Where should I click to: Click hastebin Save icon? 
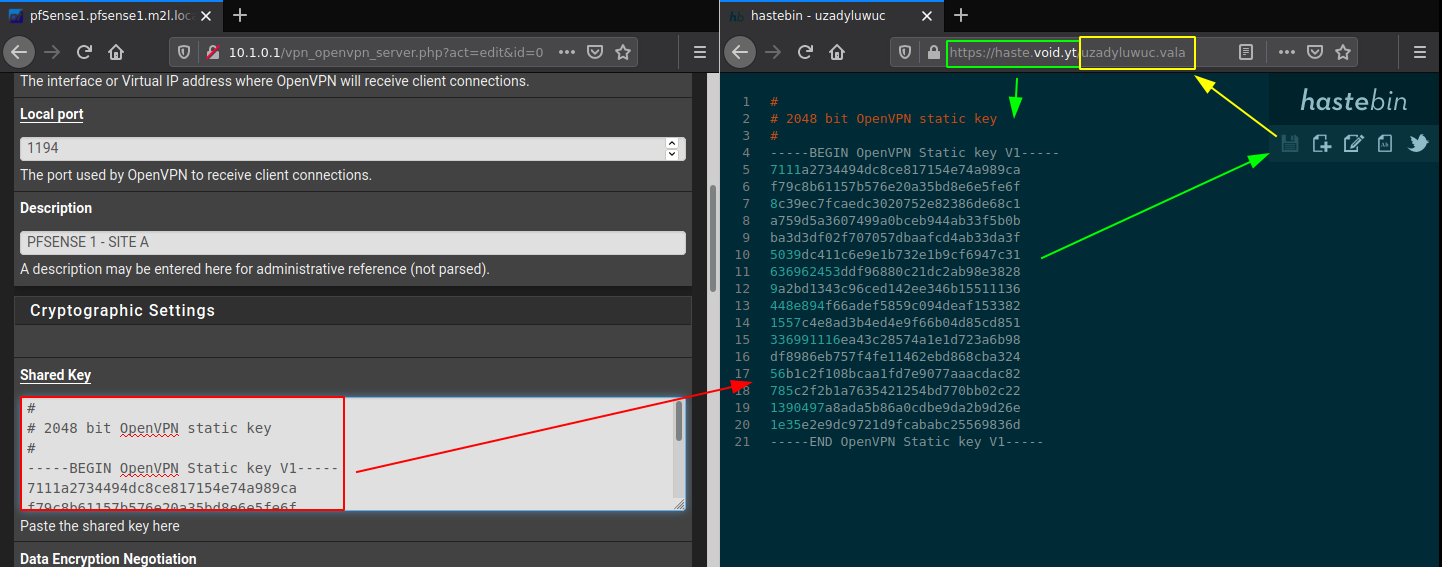click(x=1290, y=143)
